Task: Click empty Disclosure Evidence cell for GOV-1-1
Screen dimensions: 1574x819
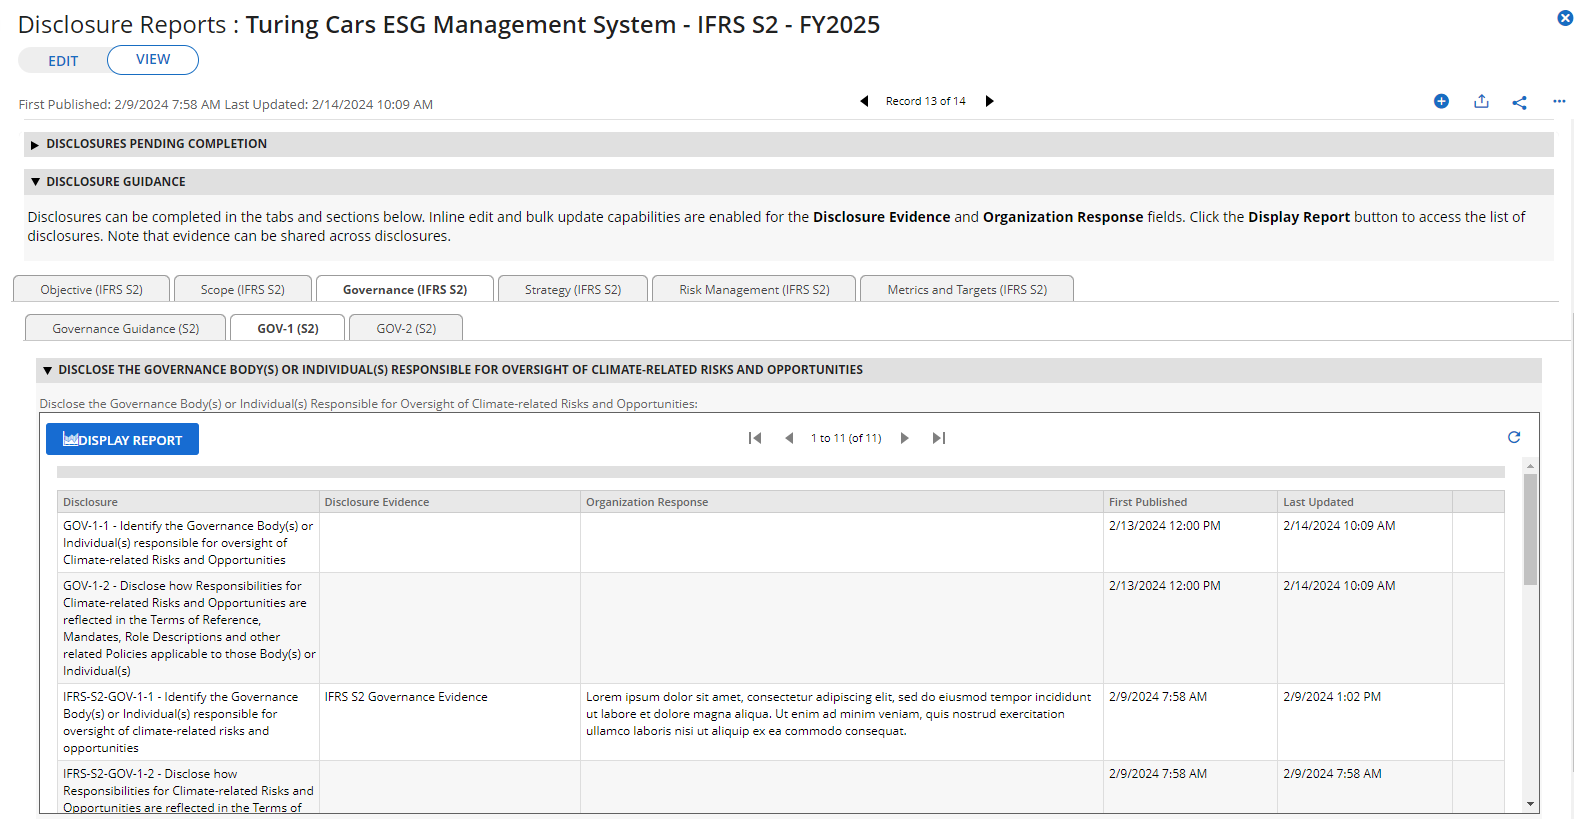Action: (450, 543)
